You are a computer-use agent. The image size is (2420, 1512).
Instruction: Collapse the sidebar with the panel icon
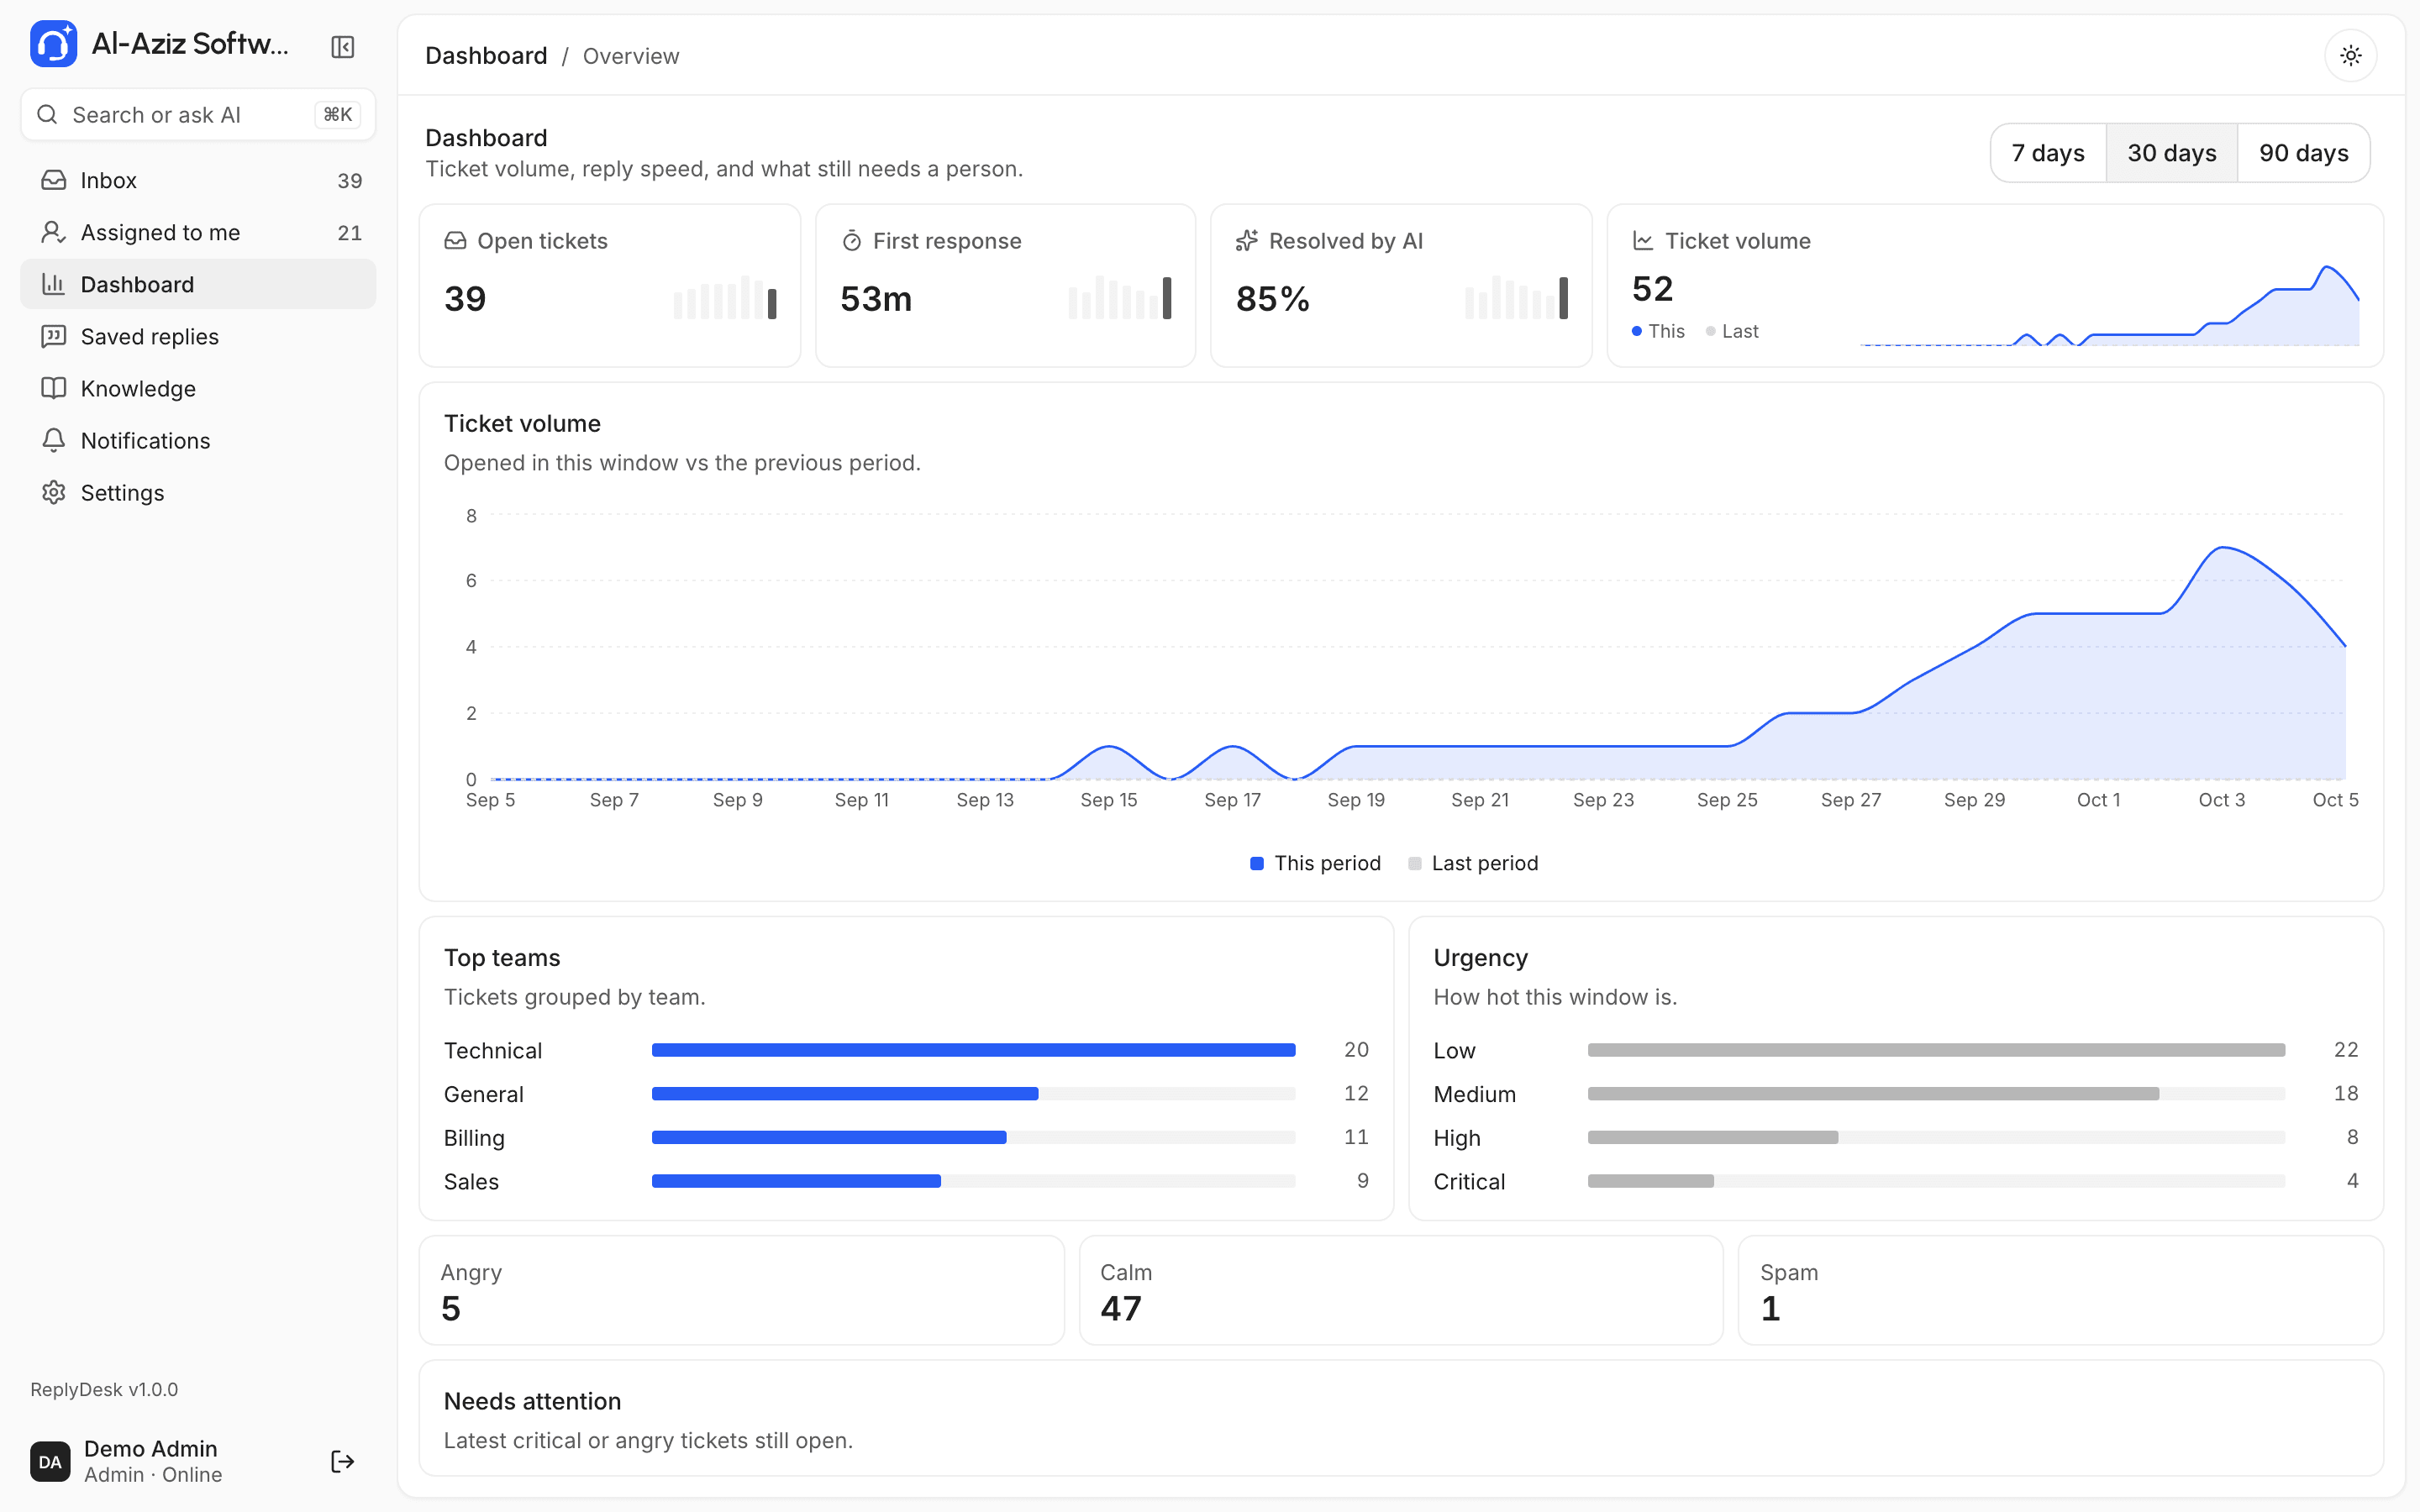click(x=342, y=47)
